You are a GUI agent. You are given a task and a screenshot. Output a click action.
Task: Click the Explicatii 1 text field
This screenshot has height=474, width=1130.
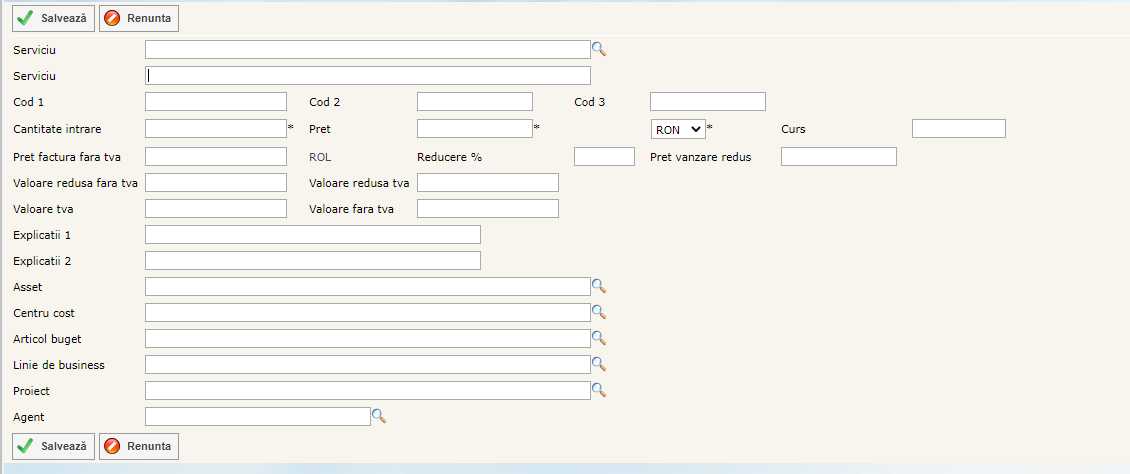tap(312, 234)
